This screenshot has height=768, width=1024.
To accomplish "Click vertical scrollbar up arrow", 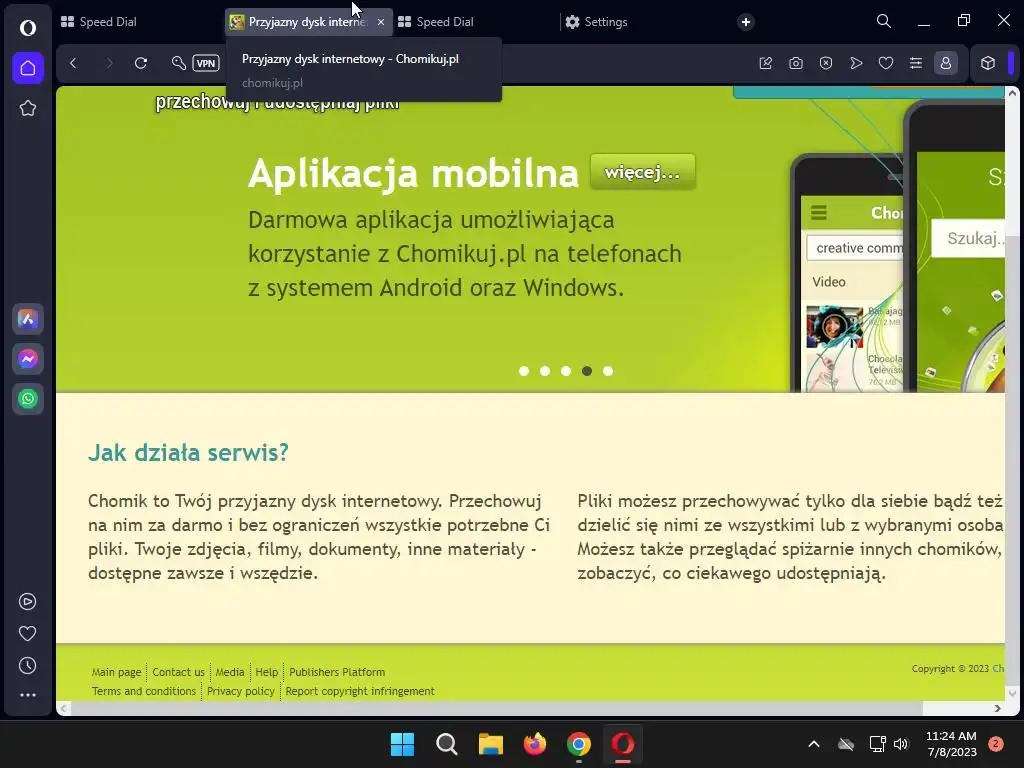I will click(x=1012, y=93).
